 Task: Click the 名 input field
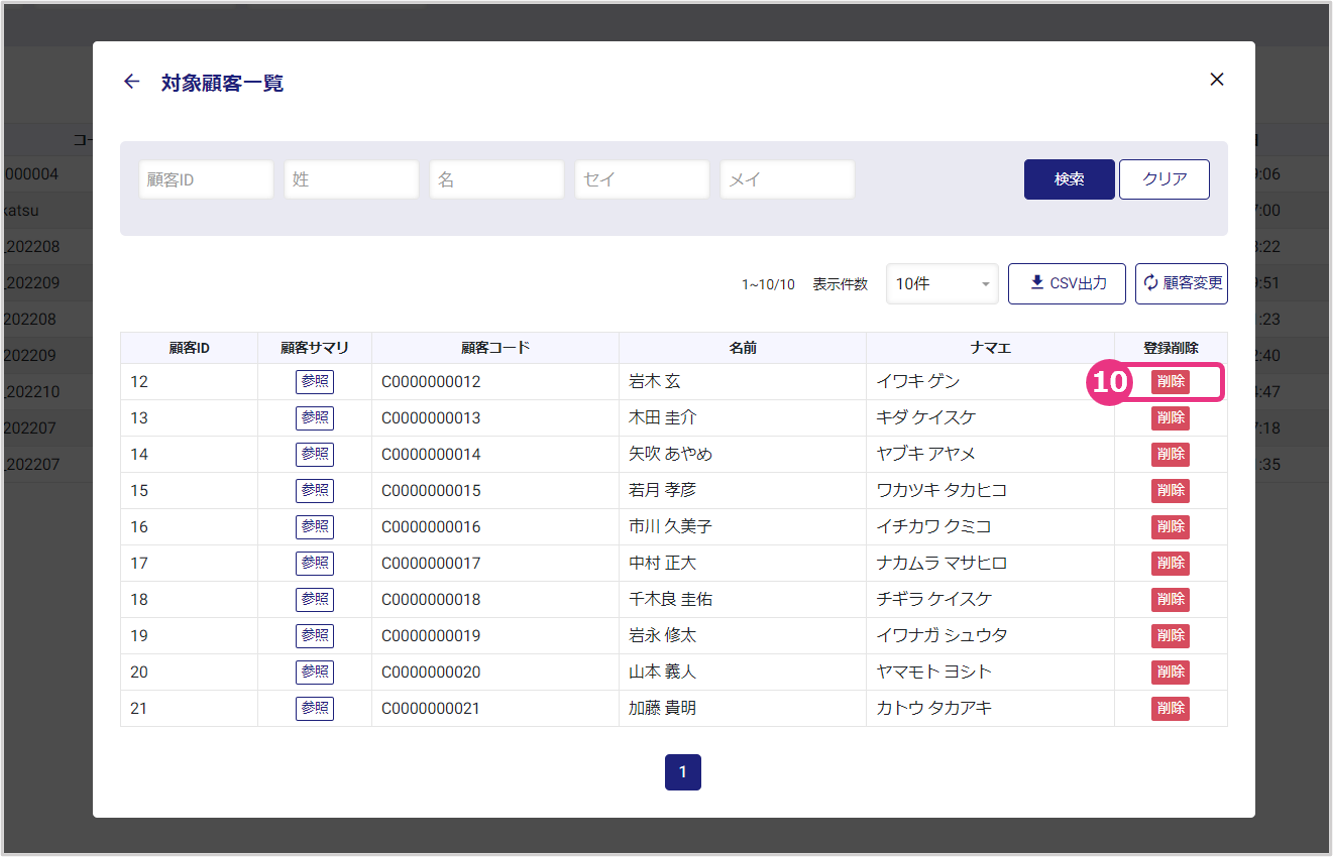coord(496,180)
